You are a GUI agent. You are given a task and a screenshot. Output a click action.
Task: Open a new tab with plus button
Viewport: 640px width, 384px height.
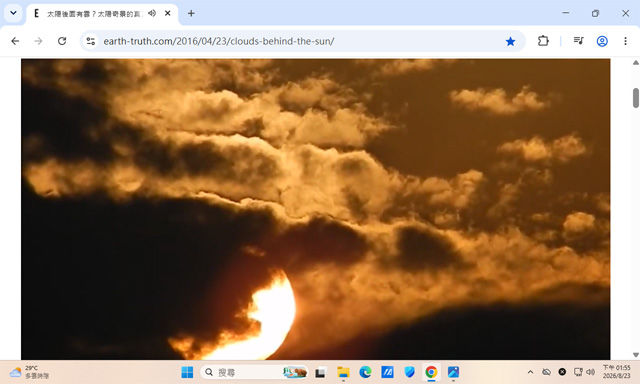(x=191, y=13)
